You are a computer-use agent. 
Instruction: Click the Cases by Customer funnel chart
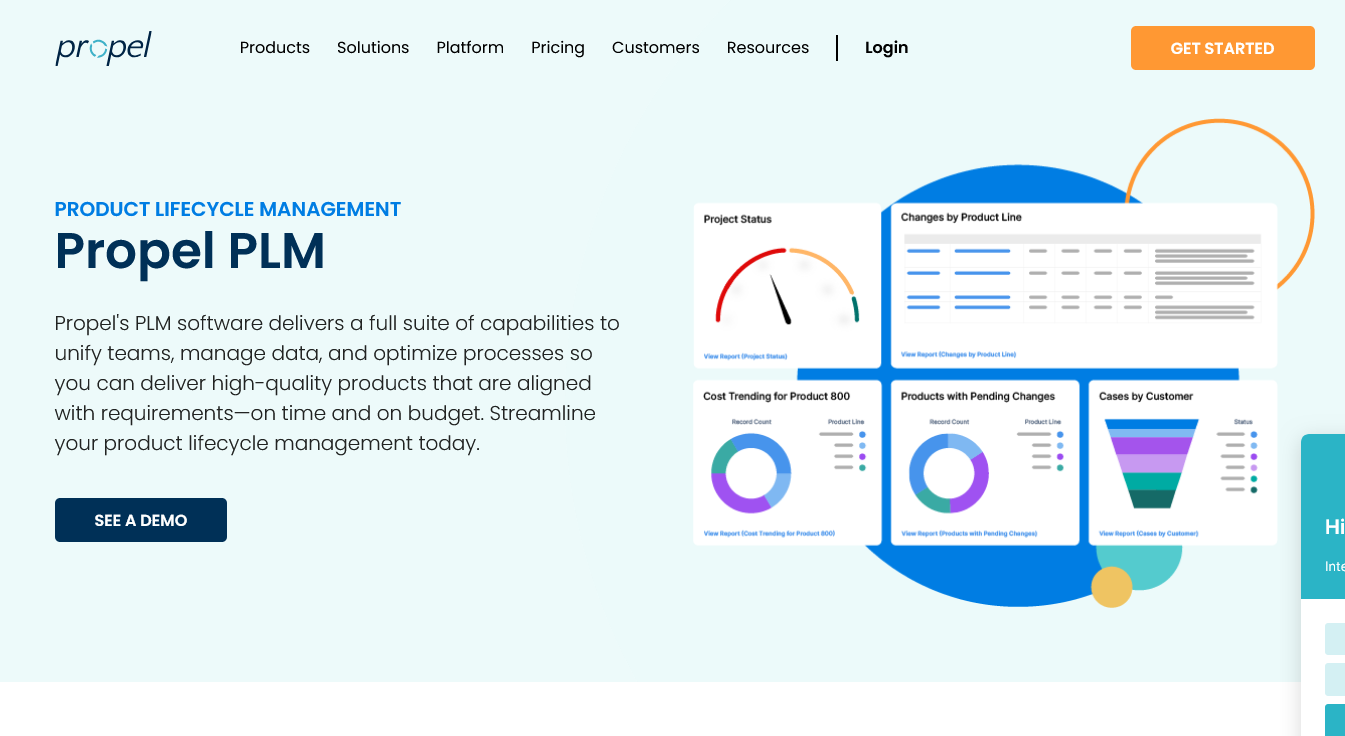click(1151, 463)
